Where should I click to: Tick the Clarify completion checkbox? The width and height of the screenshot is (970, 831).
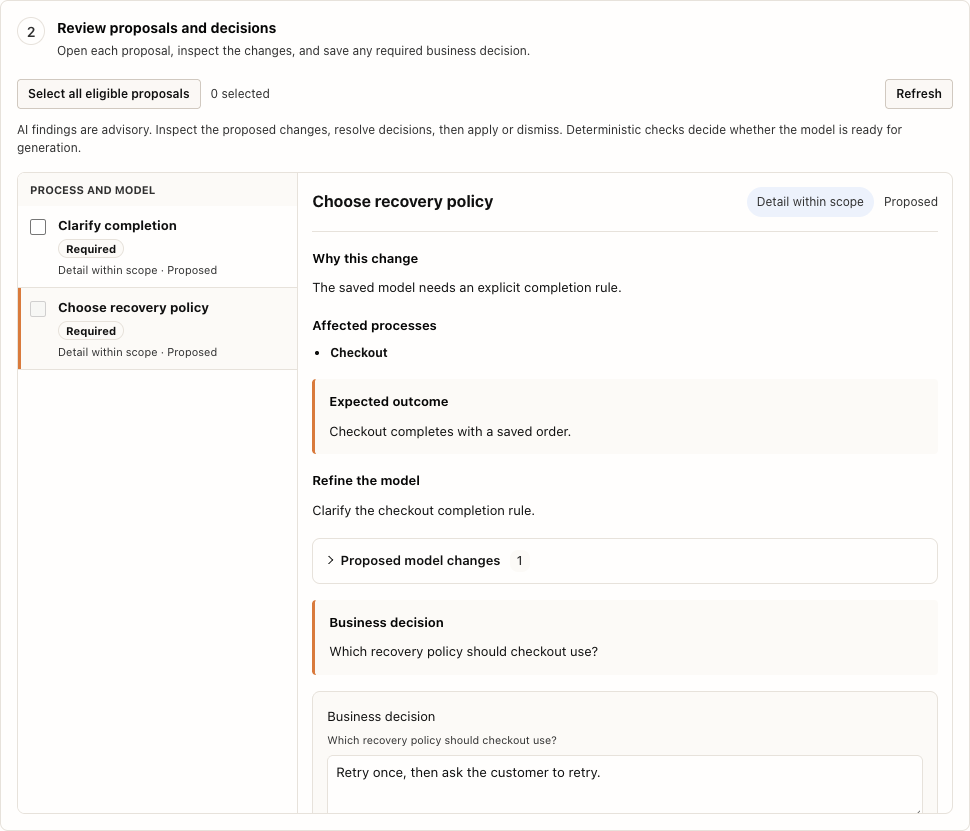point(38,227)
